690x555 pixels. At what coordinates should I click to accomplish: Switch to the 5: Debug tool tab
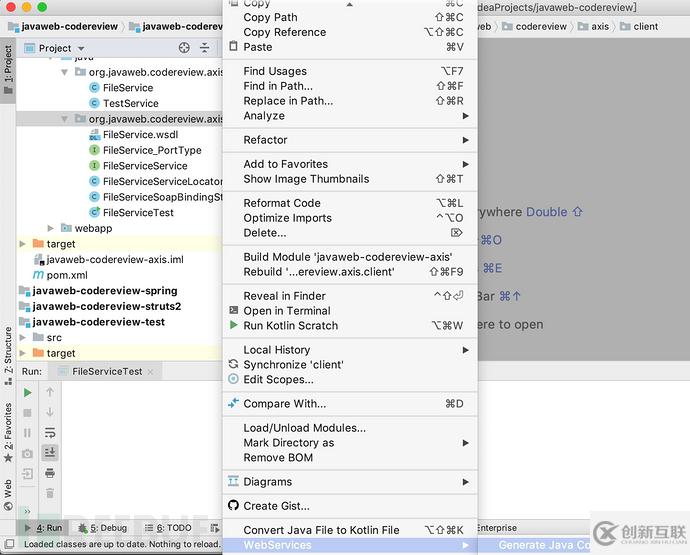tap(103, 528)
